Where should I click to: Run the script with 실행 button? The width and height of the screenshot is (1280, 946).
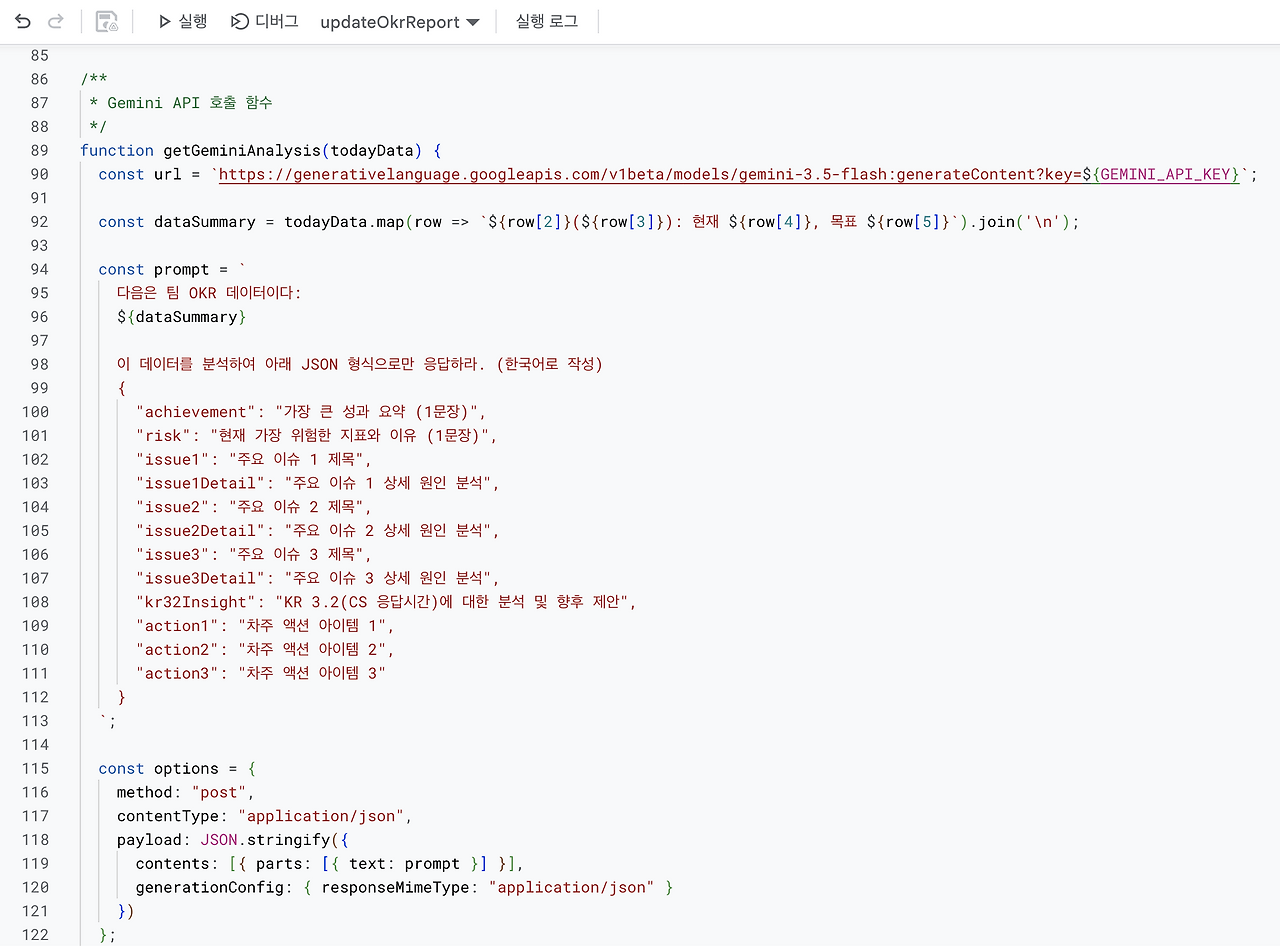click(x=182, y=21)
